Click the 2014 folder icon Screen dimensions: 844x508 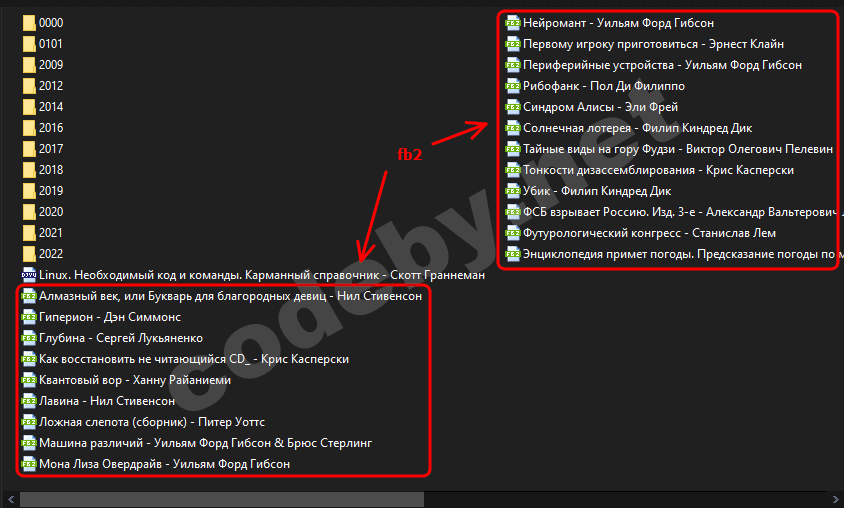[x=29, y=107]
